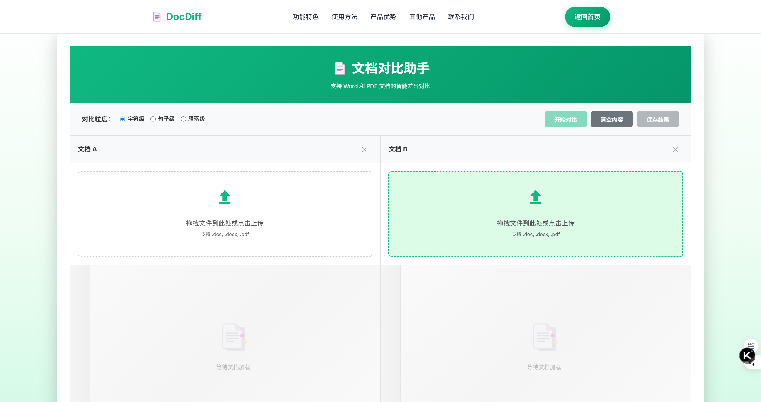This screenshot has width=761, height=402.
Task: Click the 文档对比助手 banner title
Action: click(390, 68)
